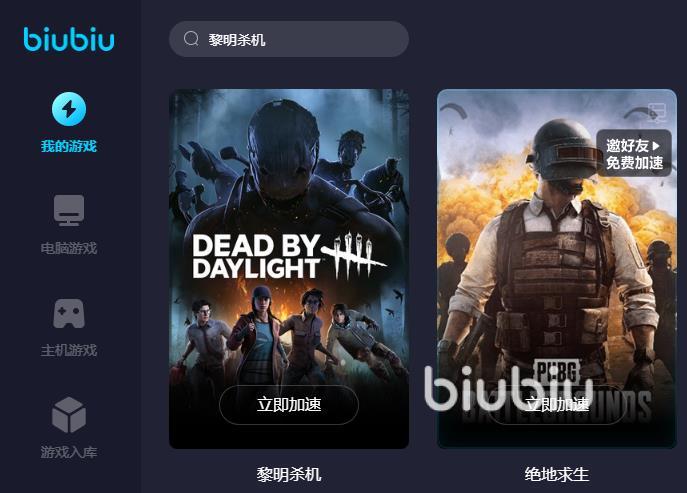This screenshot has height=493, width=687.
Task: Select the Dead by Daylight cover thumbnail
Action: tap(289, 269)
